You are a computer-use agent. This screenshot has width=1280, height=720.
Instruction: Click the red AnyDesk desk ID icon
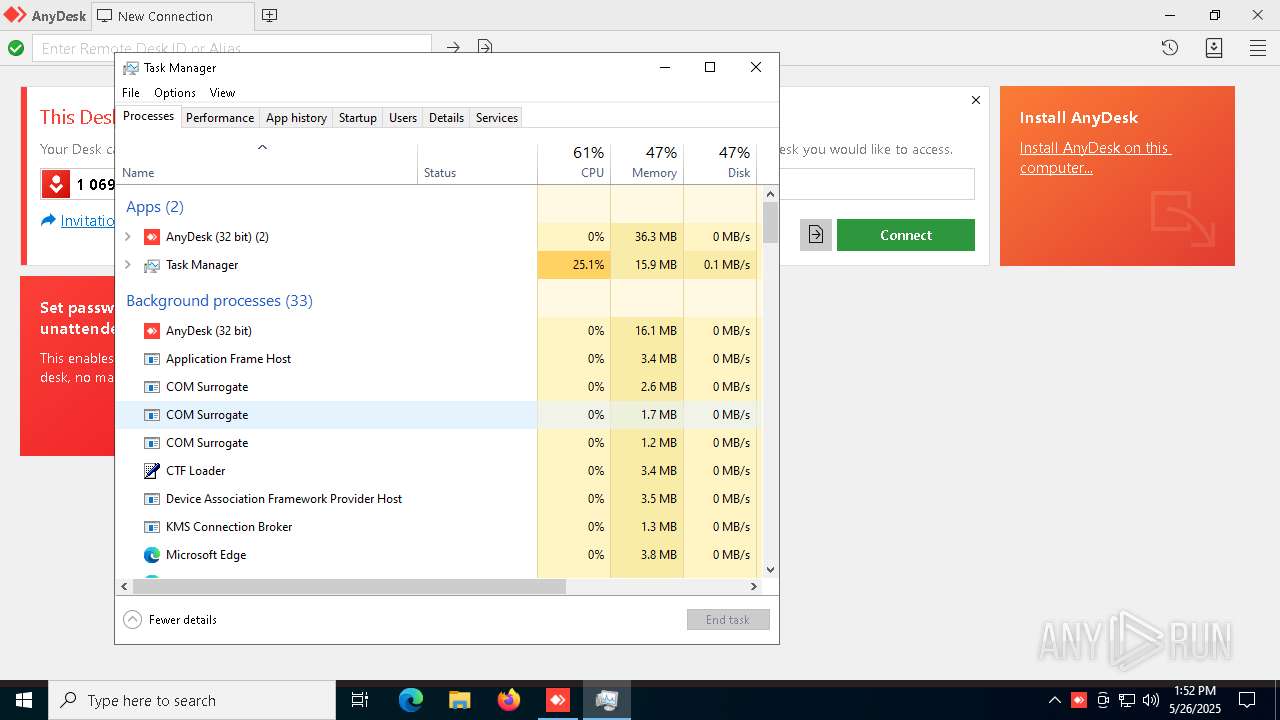(x=56, y=184)
